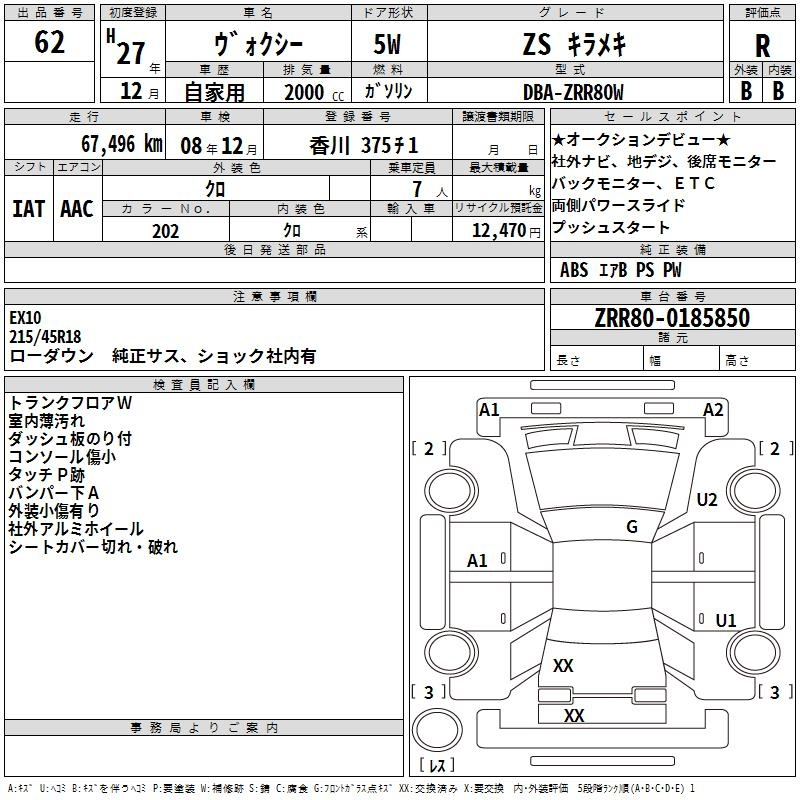Select the car name ヴォクシー

click(x=259, y=45)
